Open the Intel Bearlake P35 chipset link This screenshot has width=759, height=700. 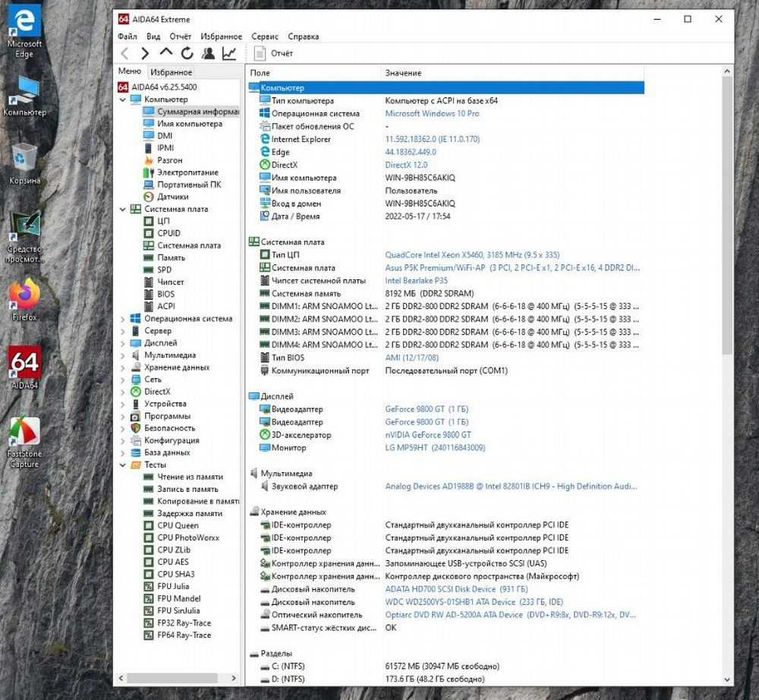(x=416, y=281)
